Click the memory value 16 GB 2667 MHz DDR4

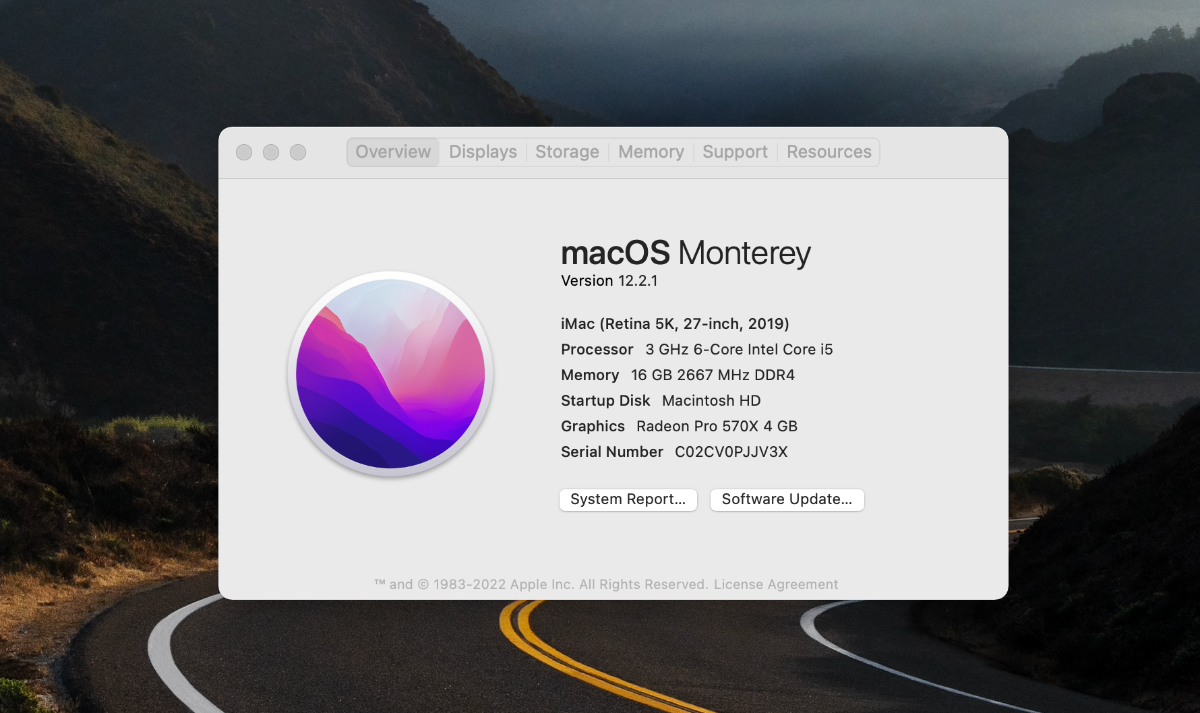click(713, 375)
